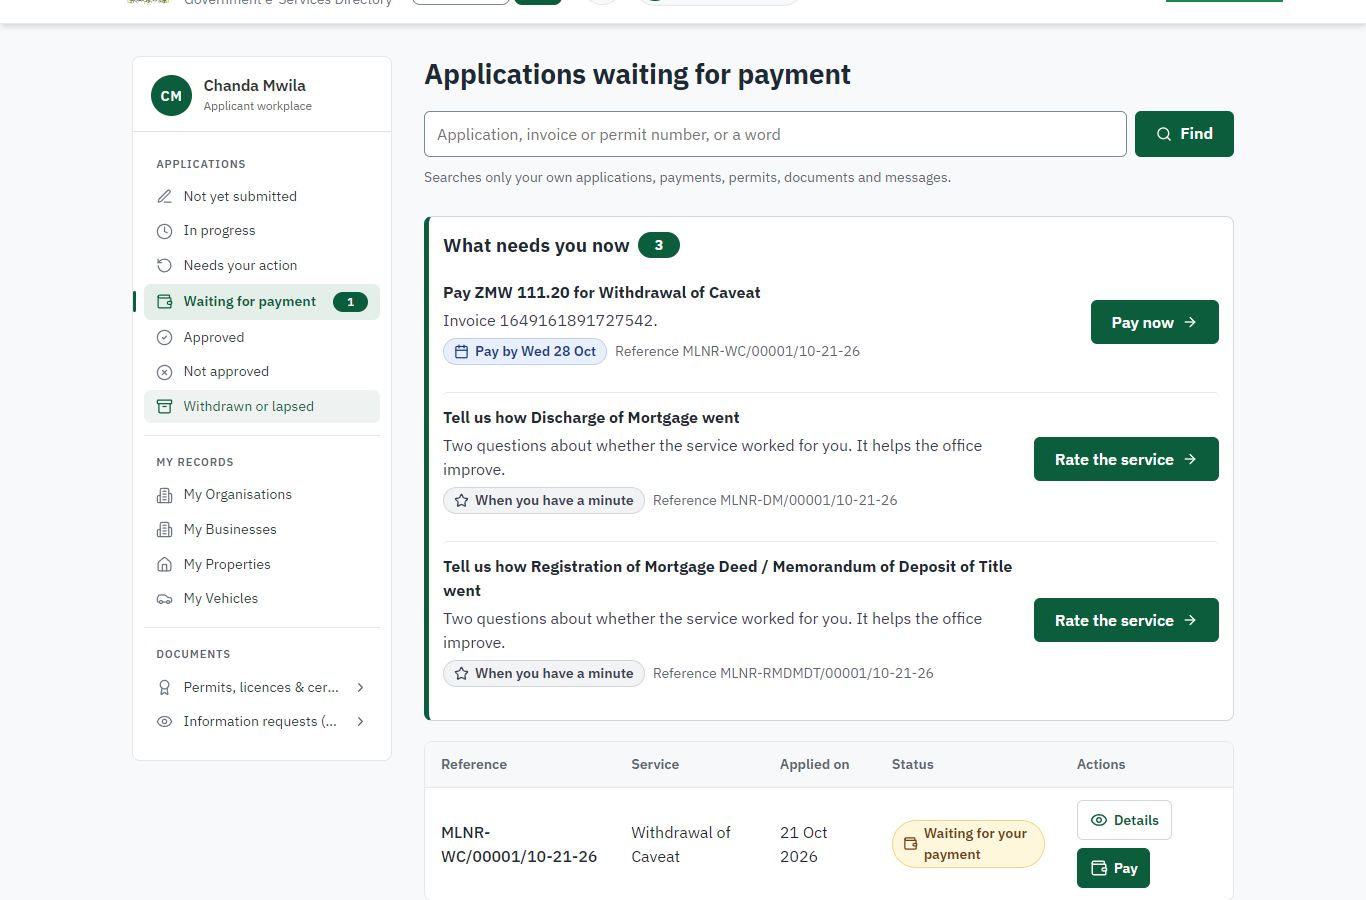Open My Properties records

(x=262, y=565)
